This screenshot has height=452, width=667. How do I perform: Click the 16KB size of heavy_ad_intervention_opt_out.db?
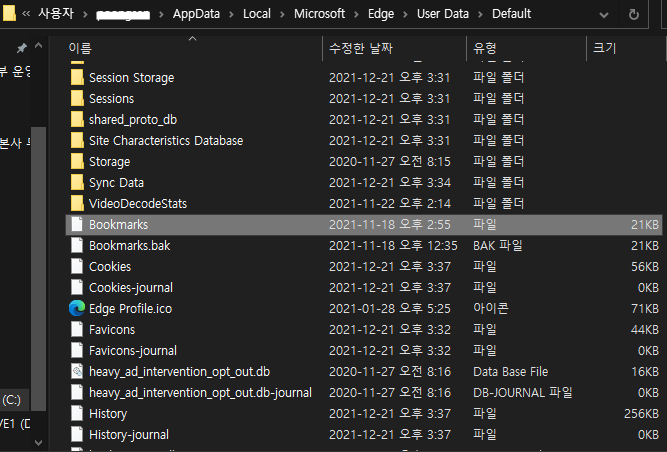[645, 372]
